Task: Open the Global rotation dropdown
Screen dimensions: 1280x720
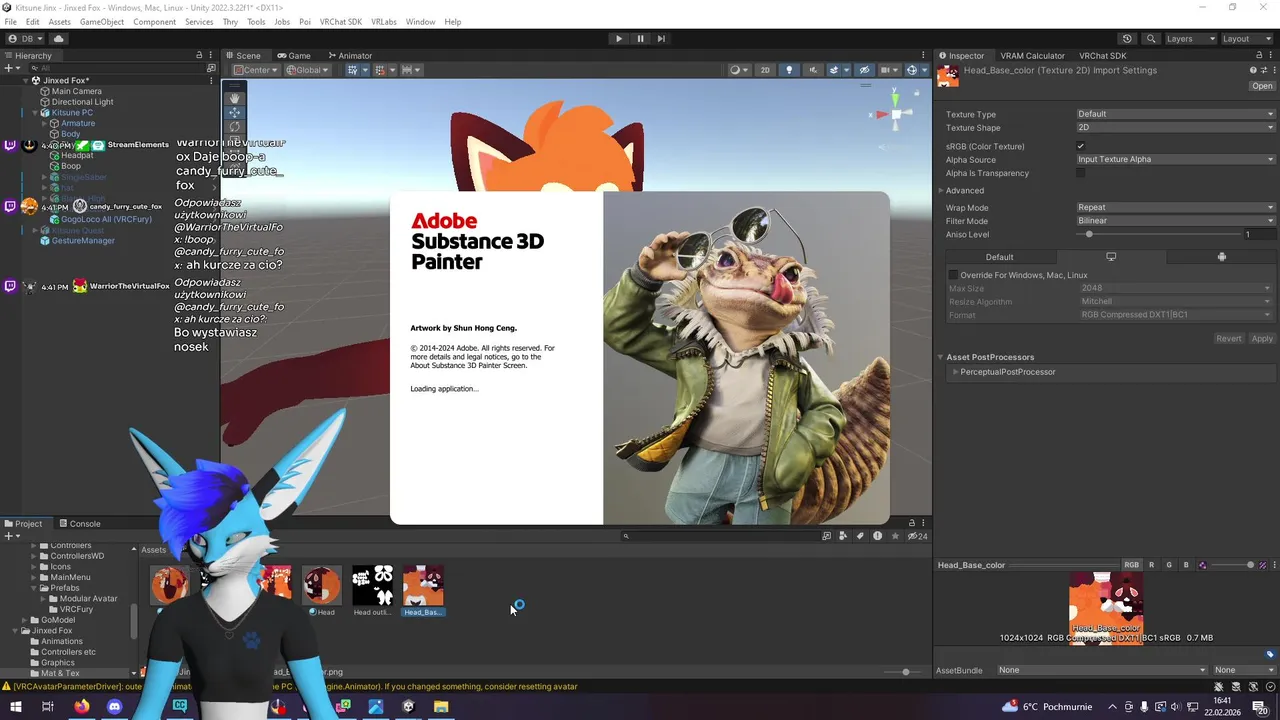Action: (308, 70)
